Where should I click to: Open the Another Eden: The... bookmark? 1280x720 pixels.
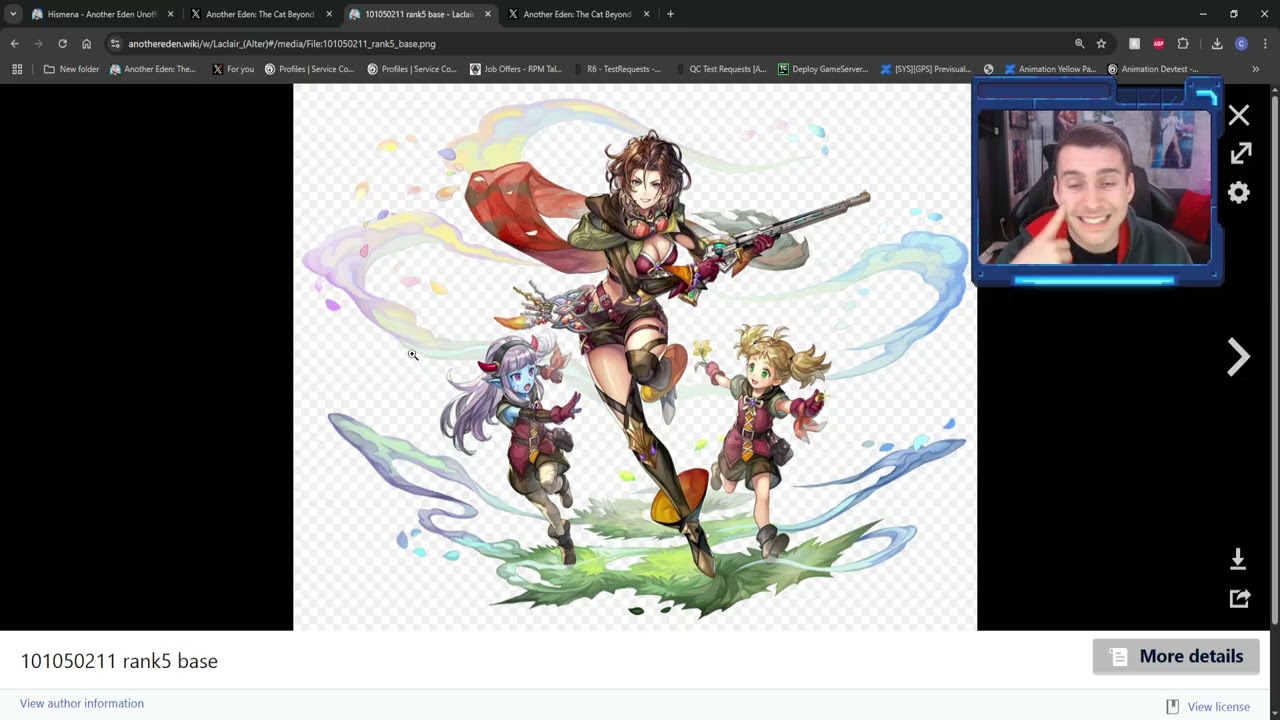[152, 69]
